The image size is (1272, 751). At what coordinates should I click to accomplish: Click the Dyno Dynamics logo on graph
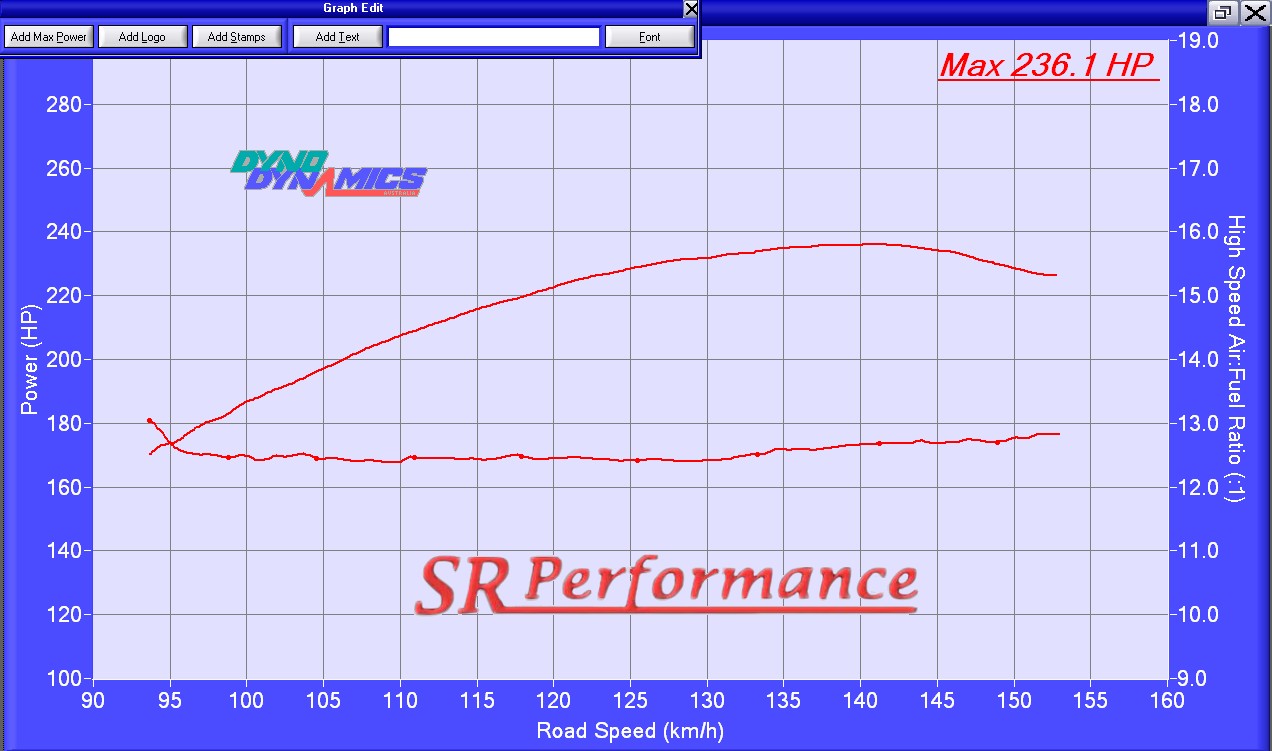[328, 173]
